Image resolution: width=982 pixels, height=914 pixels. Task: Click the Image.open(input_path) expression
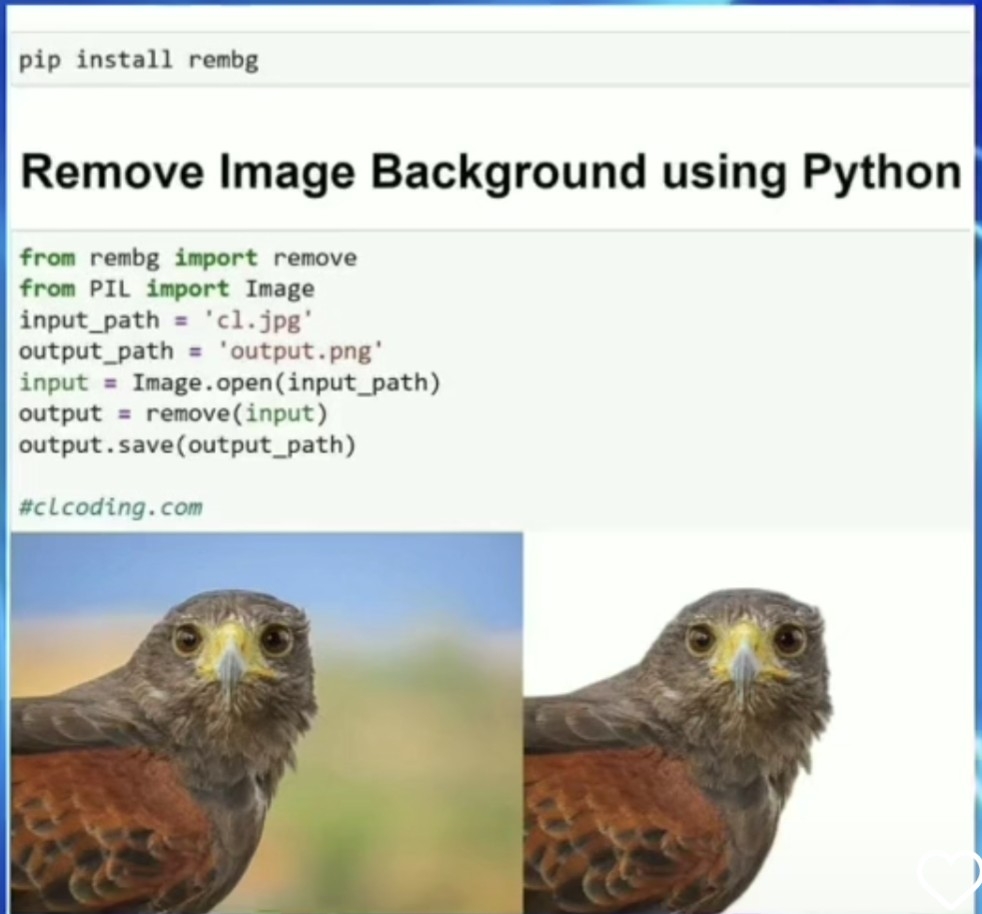click(x=286, y=382)
